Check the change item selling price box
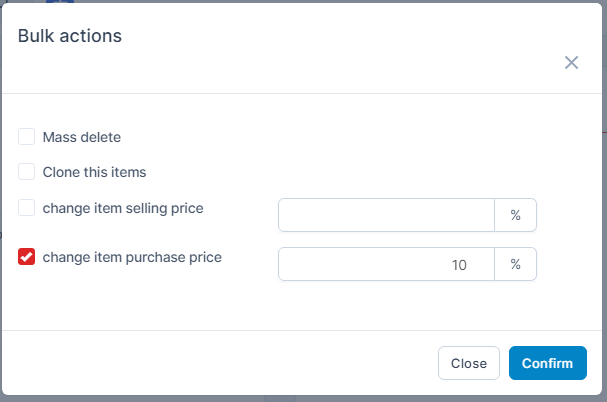Screen dimensions: 607x402 coord(27,208)
